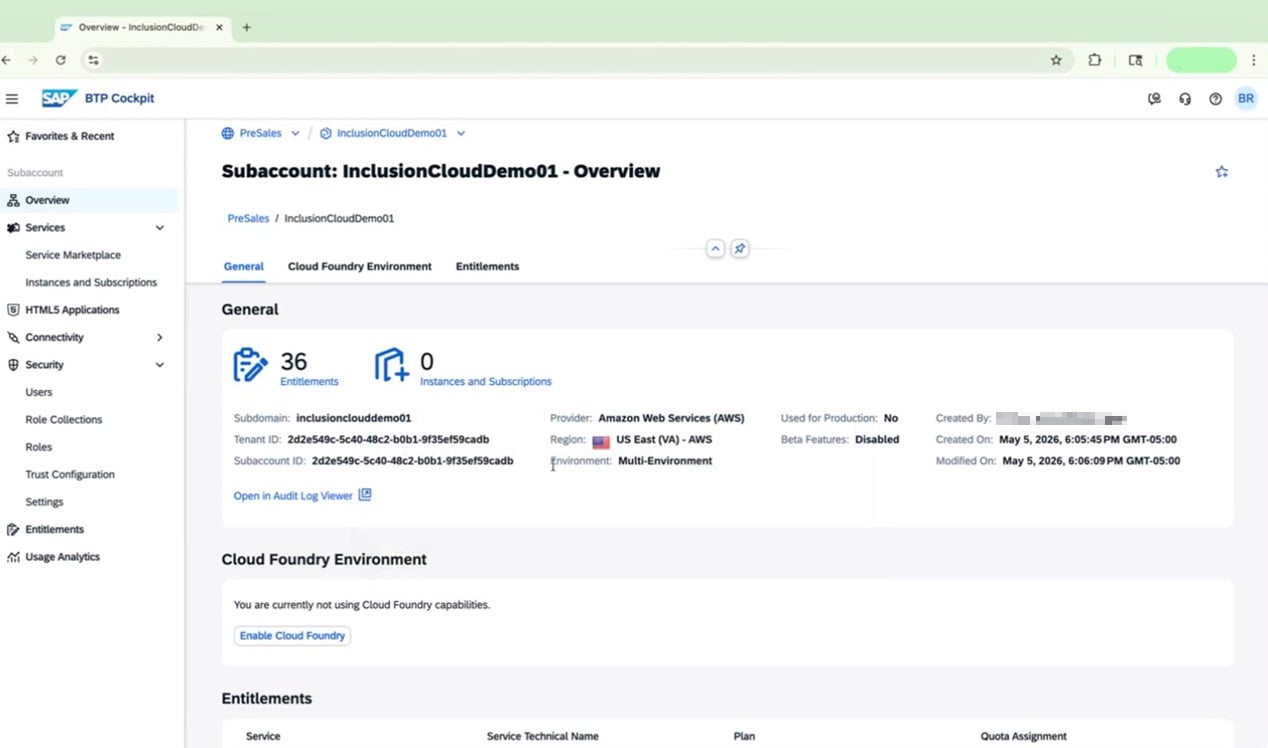
Task: Click the SAP logo
Action: tap(59, 98)
